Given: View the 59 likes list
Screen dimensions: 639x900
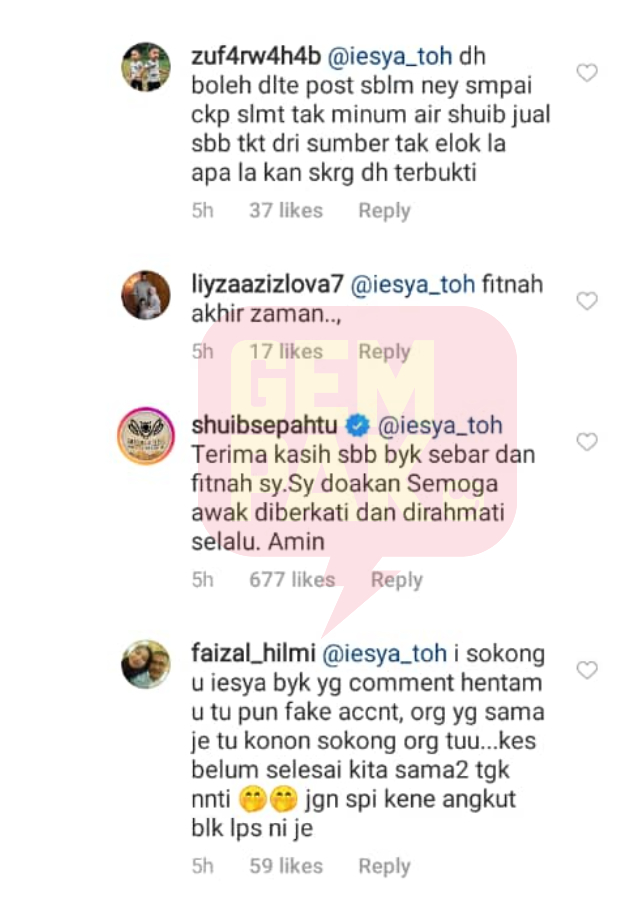Looking at the screenshot, I should coord(286,866).
